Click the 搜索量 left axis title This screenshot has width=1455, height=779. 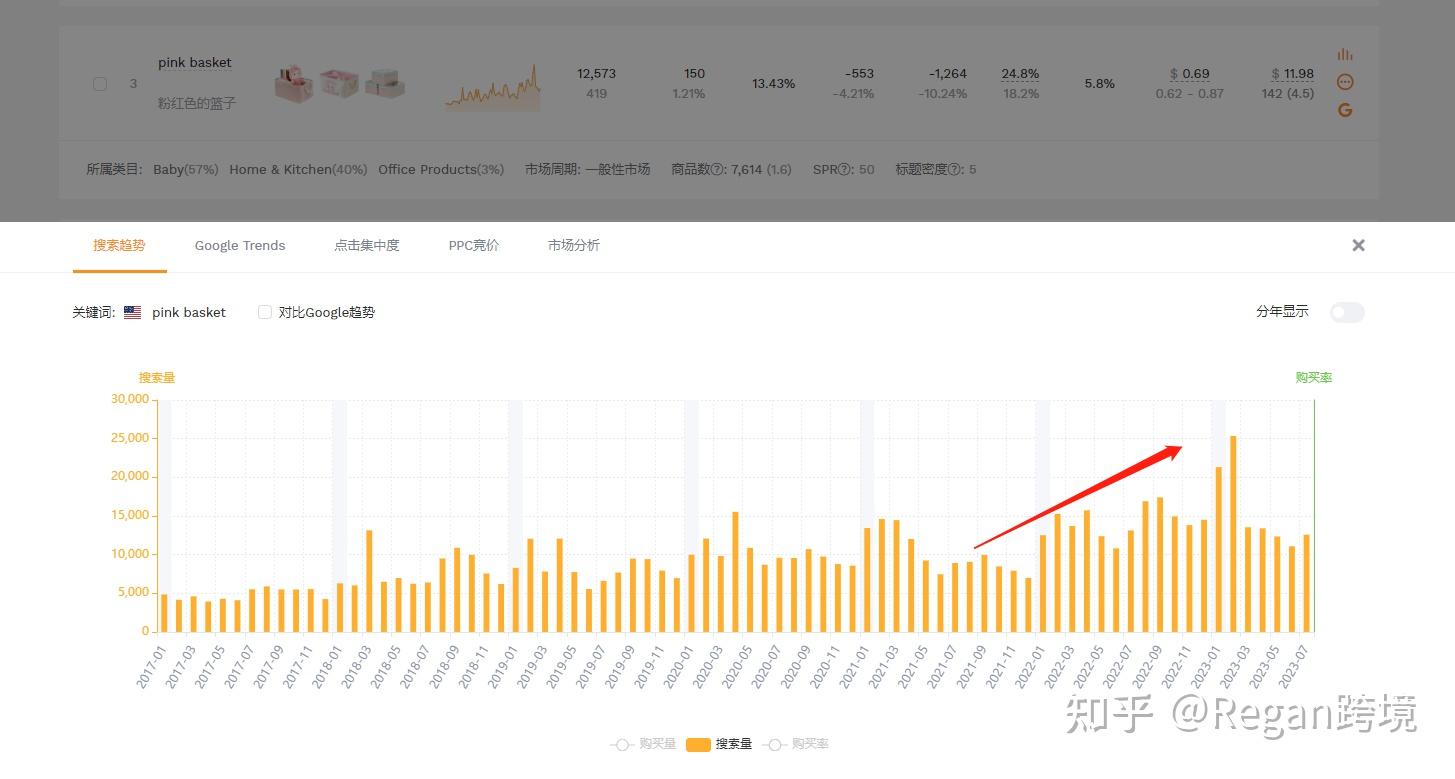point(157,377)
